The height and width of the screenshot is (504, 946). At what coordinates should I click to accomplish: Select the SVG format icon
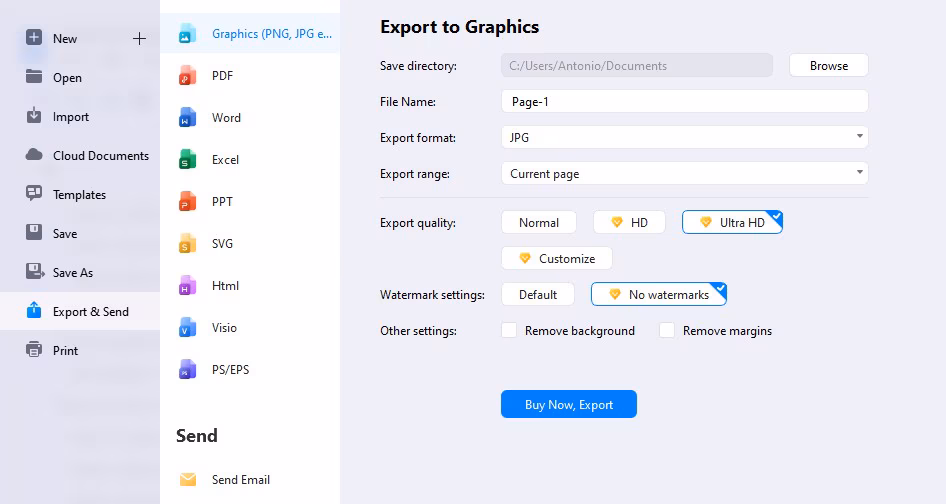point(188,244)
